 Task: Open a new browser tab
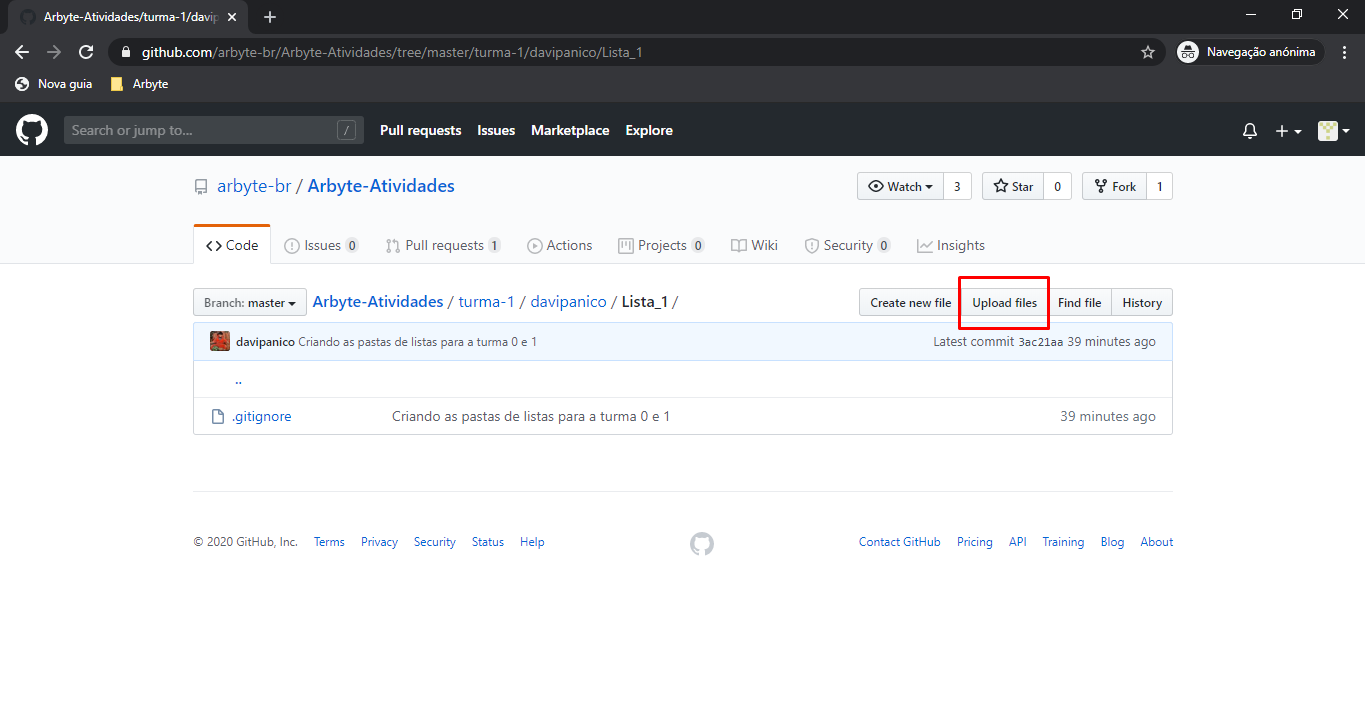[270, 17]
